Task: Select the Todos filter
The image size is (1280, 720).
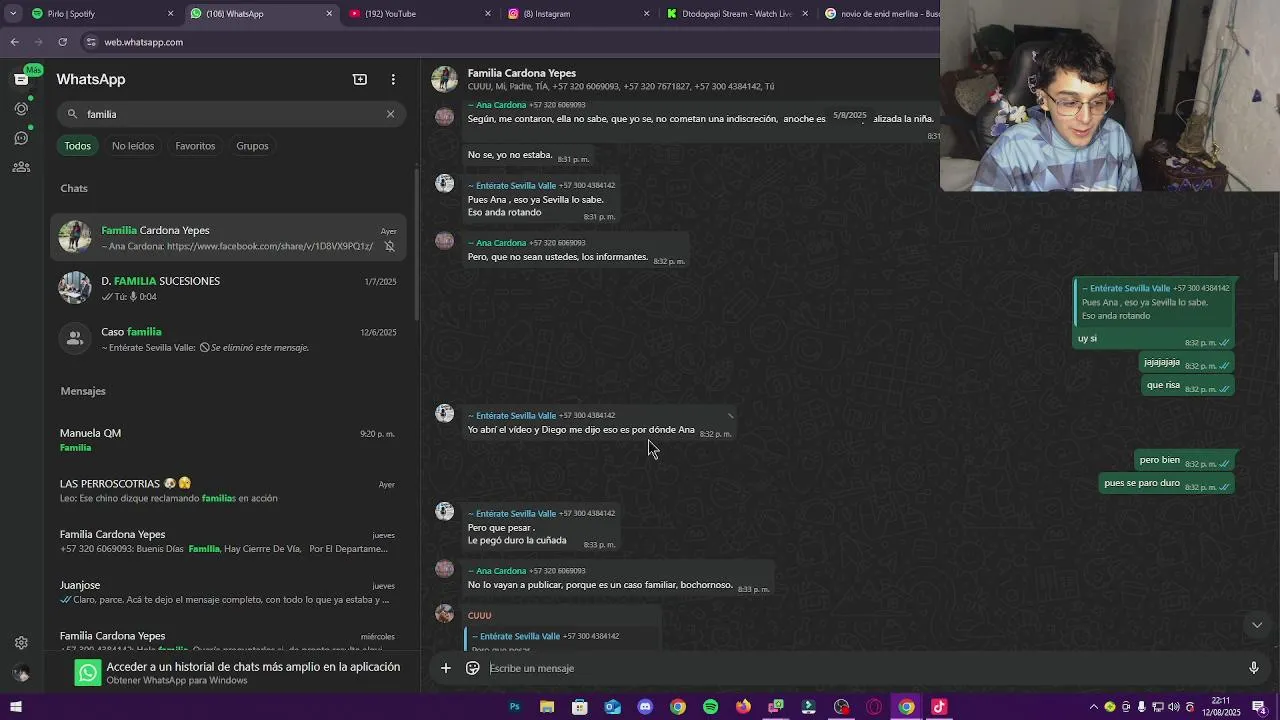Action: 78,146
